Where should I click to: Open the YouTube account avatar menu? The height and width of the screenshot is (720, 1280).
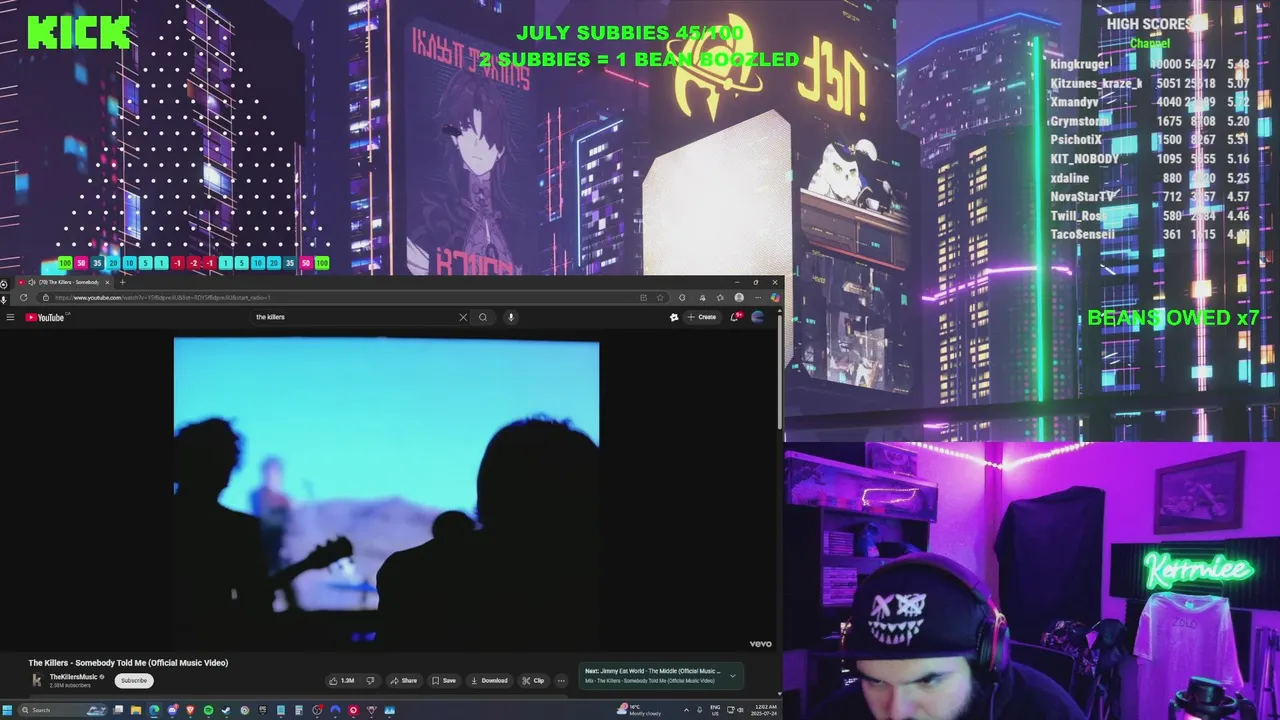[758, 317]
